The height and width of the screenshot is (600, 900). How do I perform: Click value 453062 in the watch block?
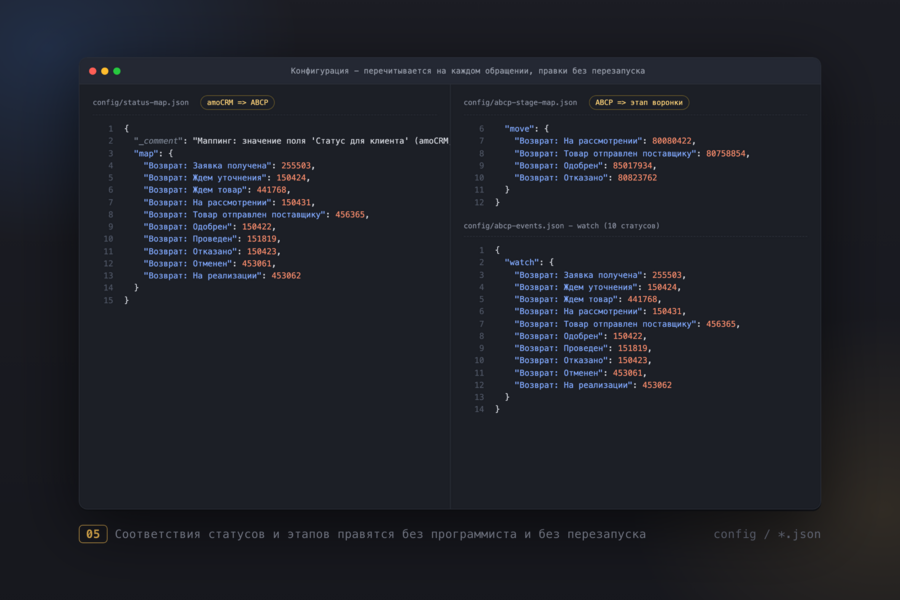point(657,385)
